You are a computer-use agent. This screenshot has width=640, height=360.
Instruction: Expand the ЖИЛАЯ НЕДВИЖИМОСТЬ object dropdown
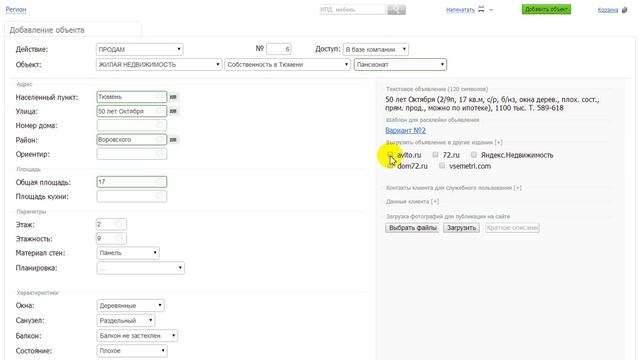(159, 64)
